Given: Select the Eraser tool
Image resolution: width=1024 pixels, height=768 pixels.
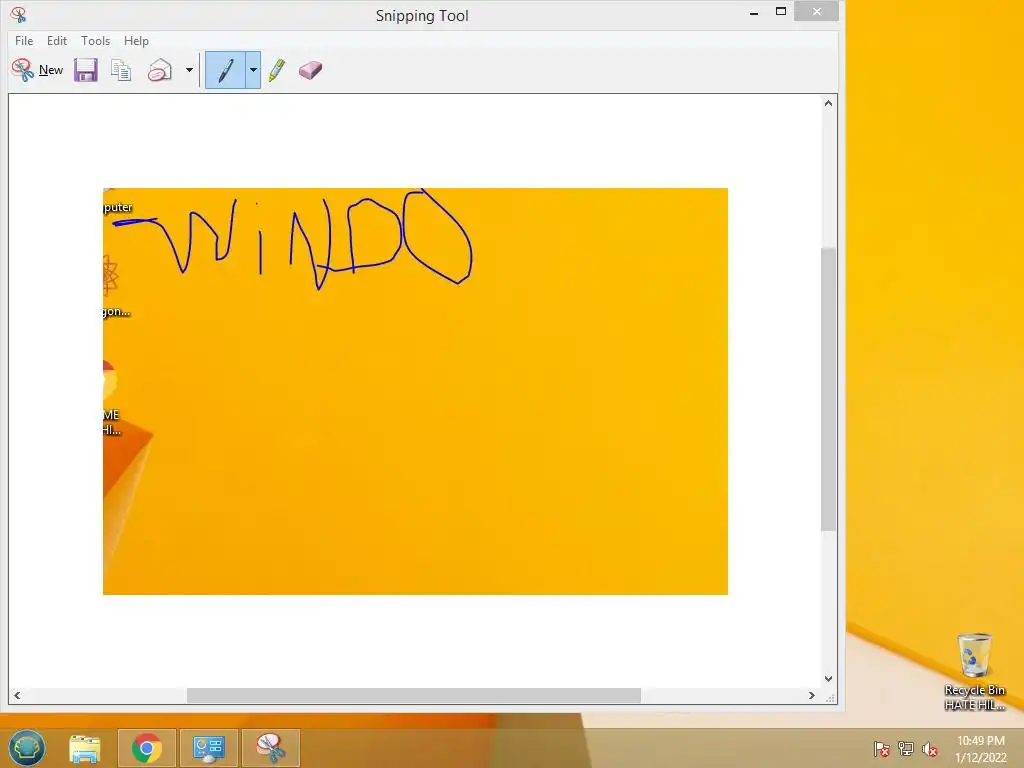Looking at the screenshot, I should pyautogui.click(x=310, y=70).
